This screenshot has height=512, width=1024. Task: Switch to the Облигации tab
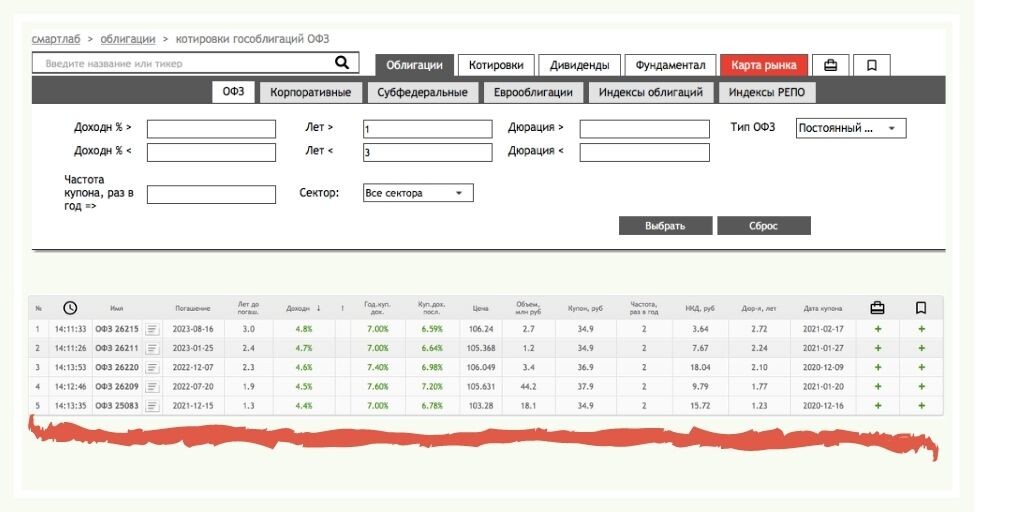[x=414, y=65]
